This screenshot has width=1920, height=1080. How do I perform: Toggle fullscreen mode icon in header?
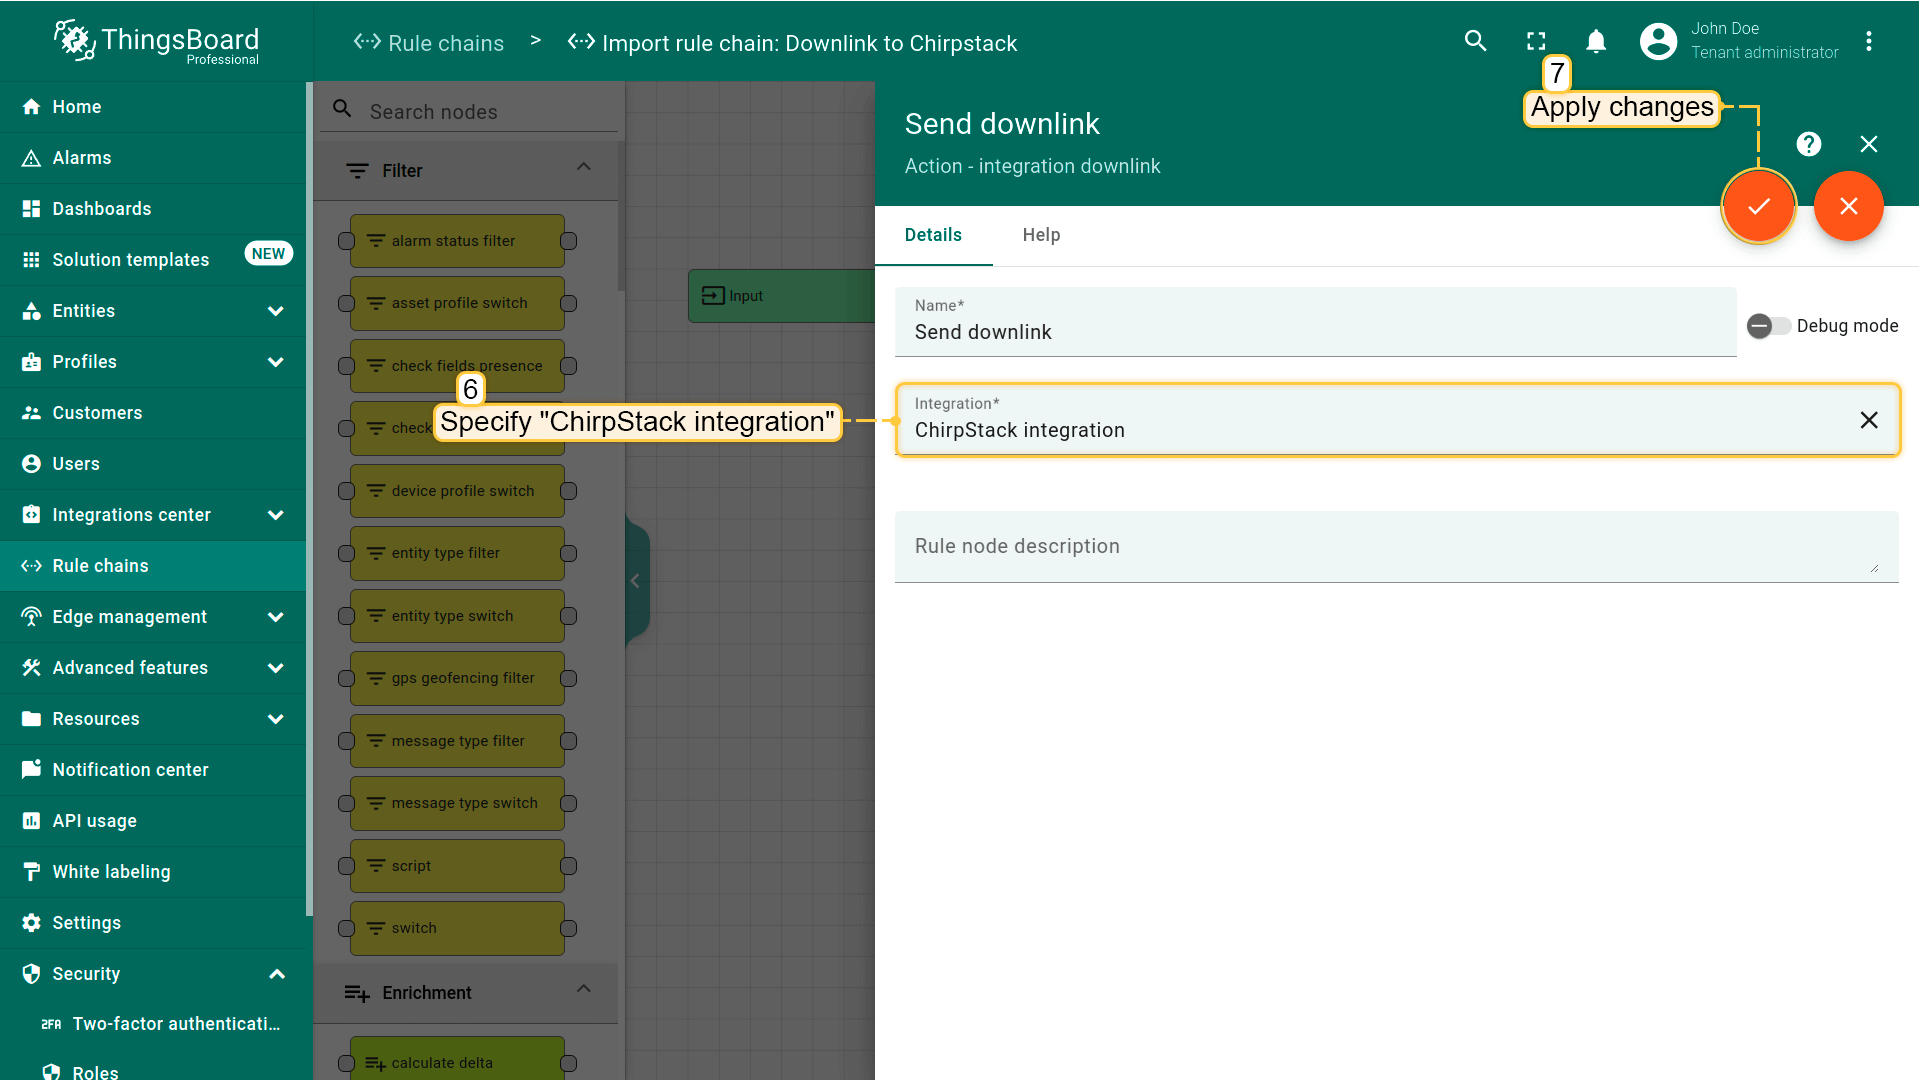(1536, 41)
